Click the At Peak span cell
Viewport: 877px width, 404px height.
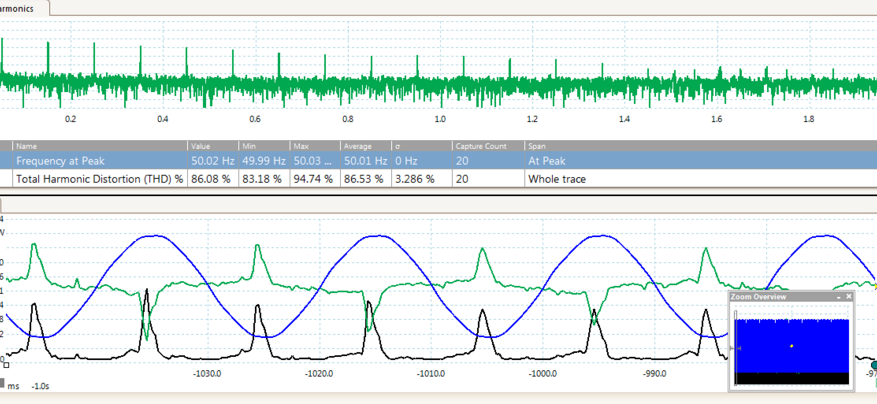700,161
